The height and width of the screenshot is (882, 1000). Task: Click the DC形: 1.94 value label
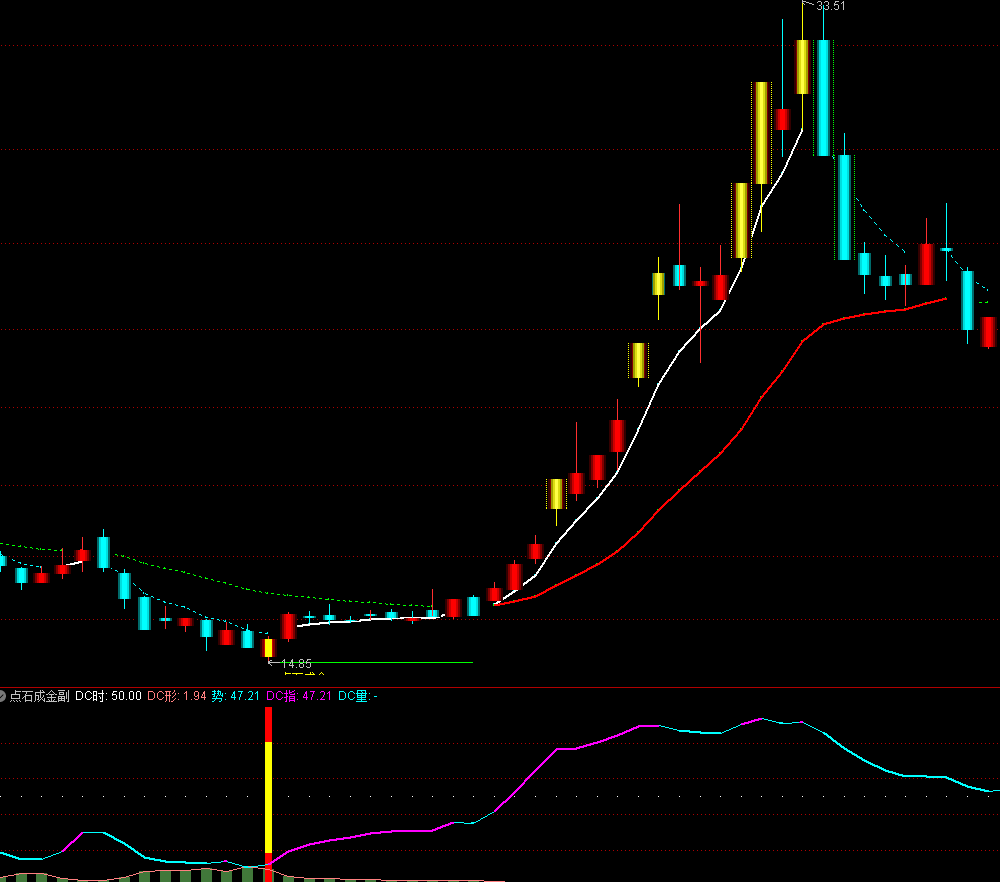(x=177, y=695)
